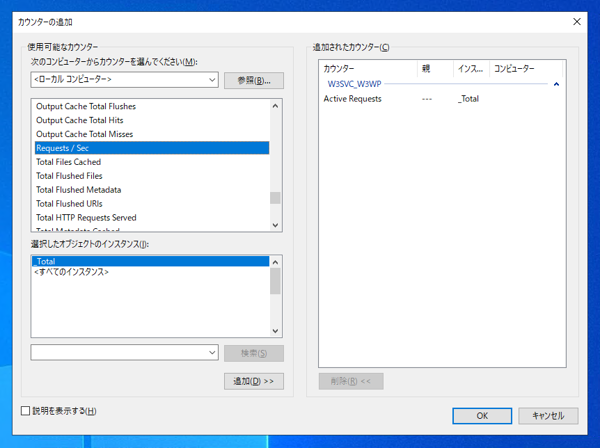
Task: Select Total Flushed URIs counter
Action: 152,204
